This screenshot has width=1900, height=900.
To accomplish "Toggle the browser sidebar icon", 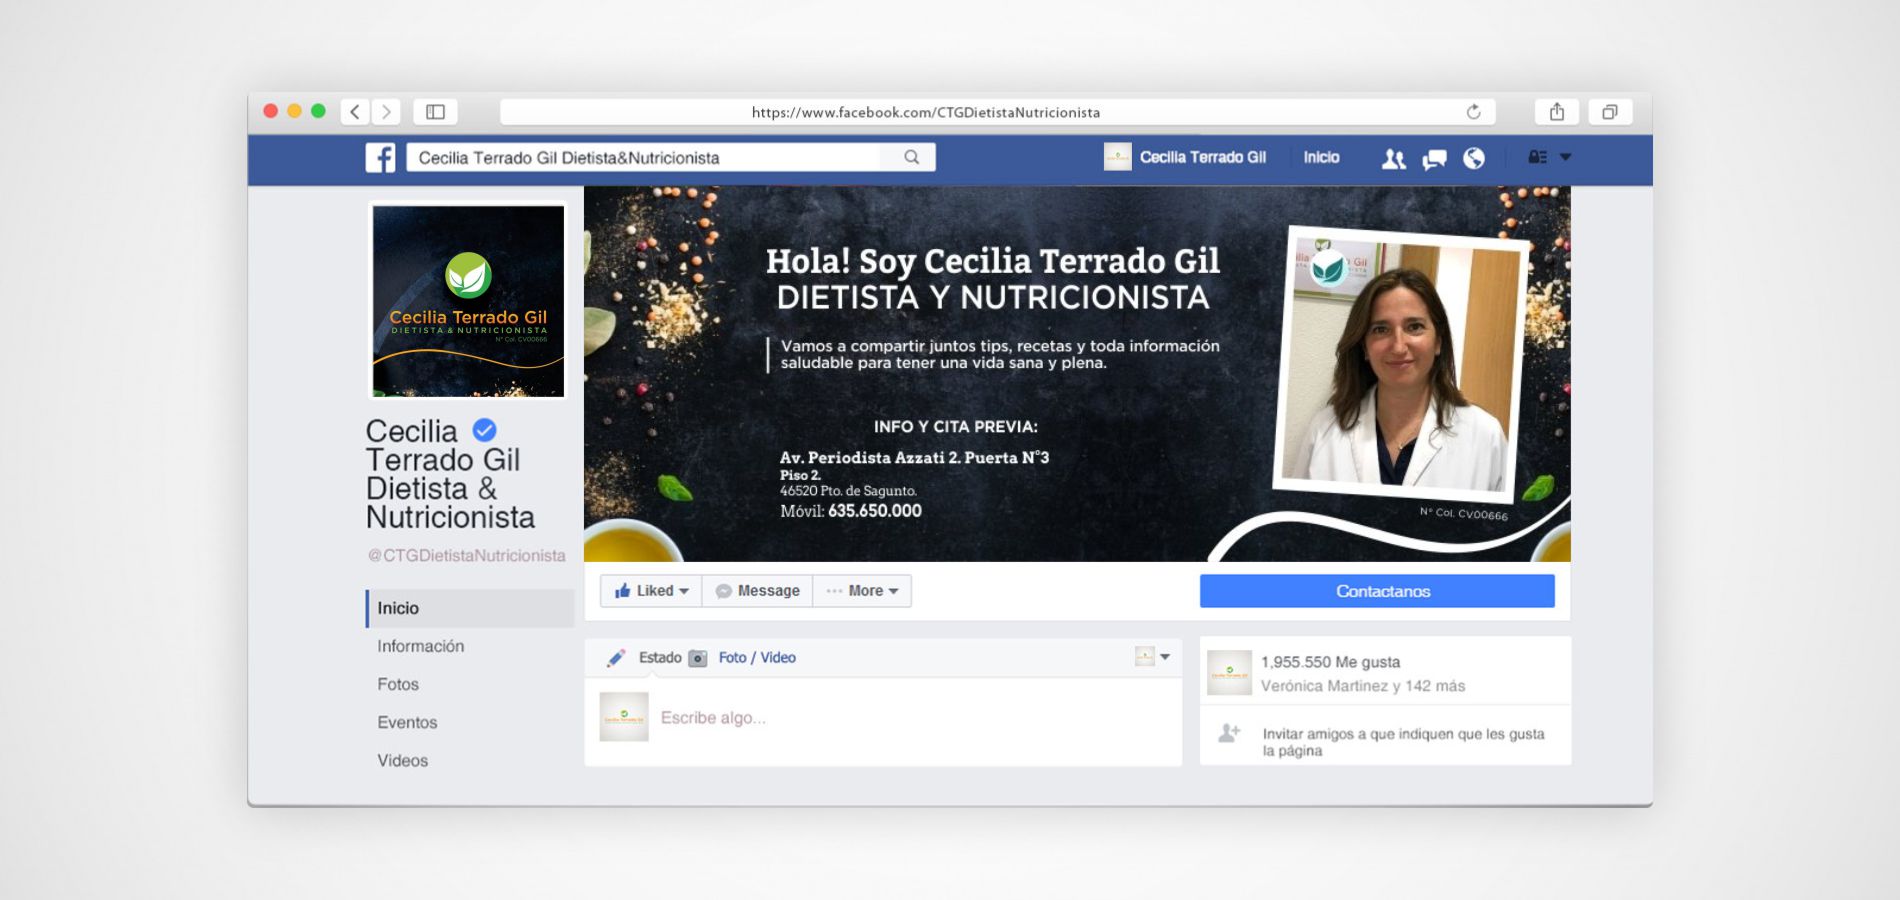I will 435,112.
